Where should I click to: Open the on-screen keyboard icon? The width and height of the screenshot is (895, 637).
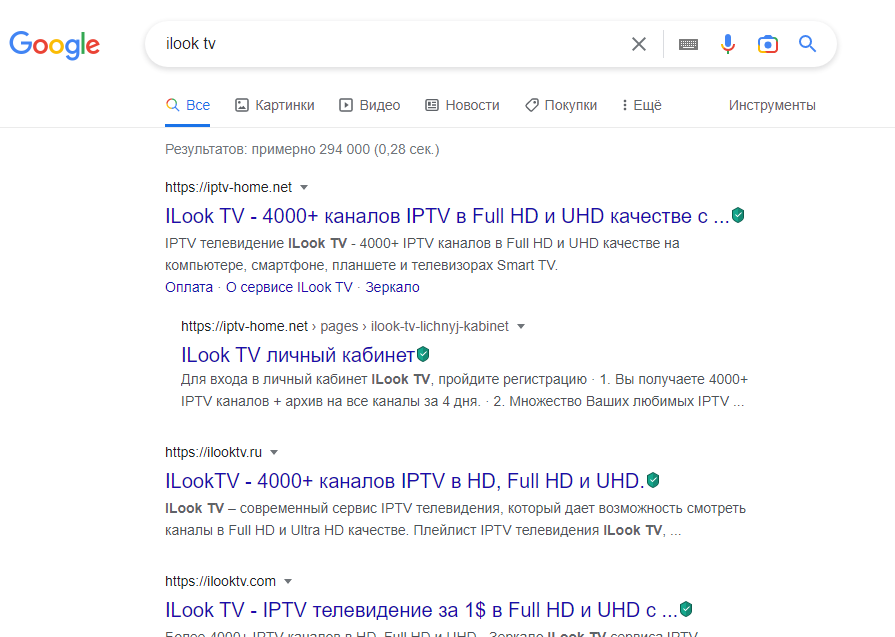(x=688, y=43)
